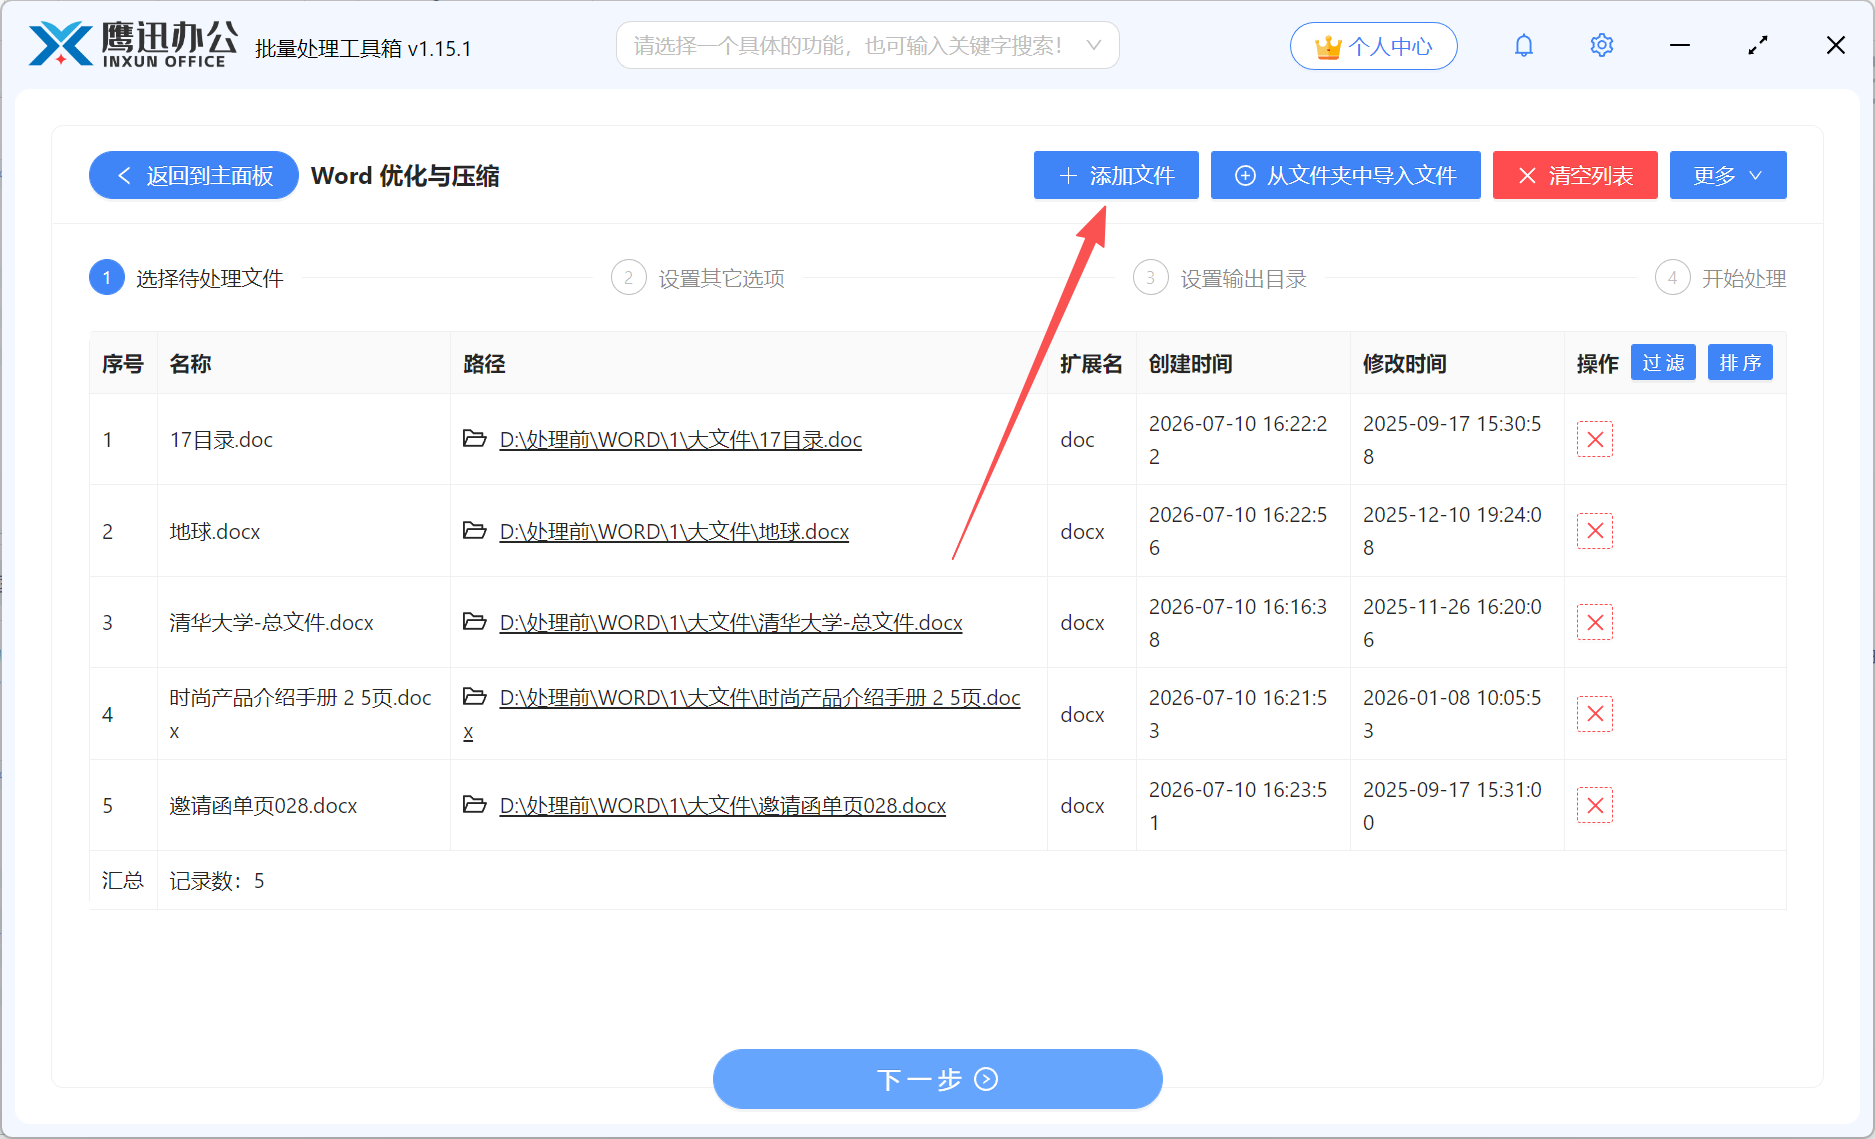Open folder icon beside 清华大学-总文件.docx path

(475, 622)
